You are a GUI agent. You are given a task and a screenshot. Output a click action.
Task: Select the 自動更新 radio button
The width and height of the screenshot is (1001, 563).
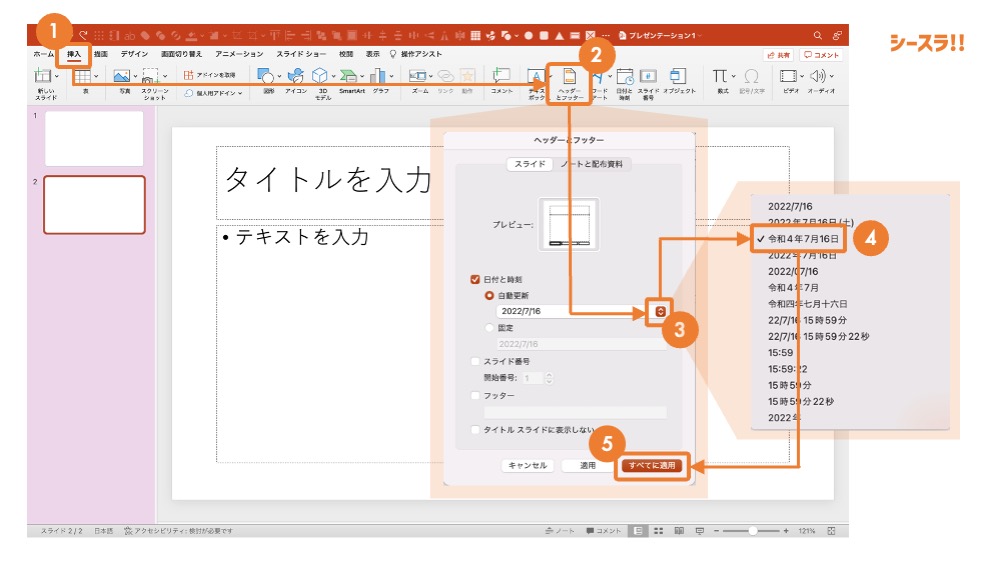pyautogui.click(x=489, y=296)
